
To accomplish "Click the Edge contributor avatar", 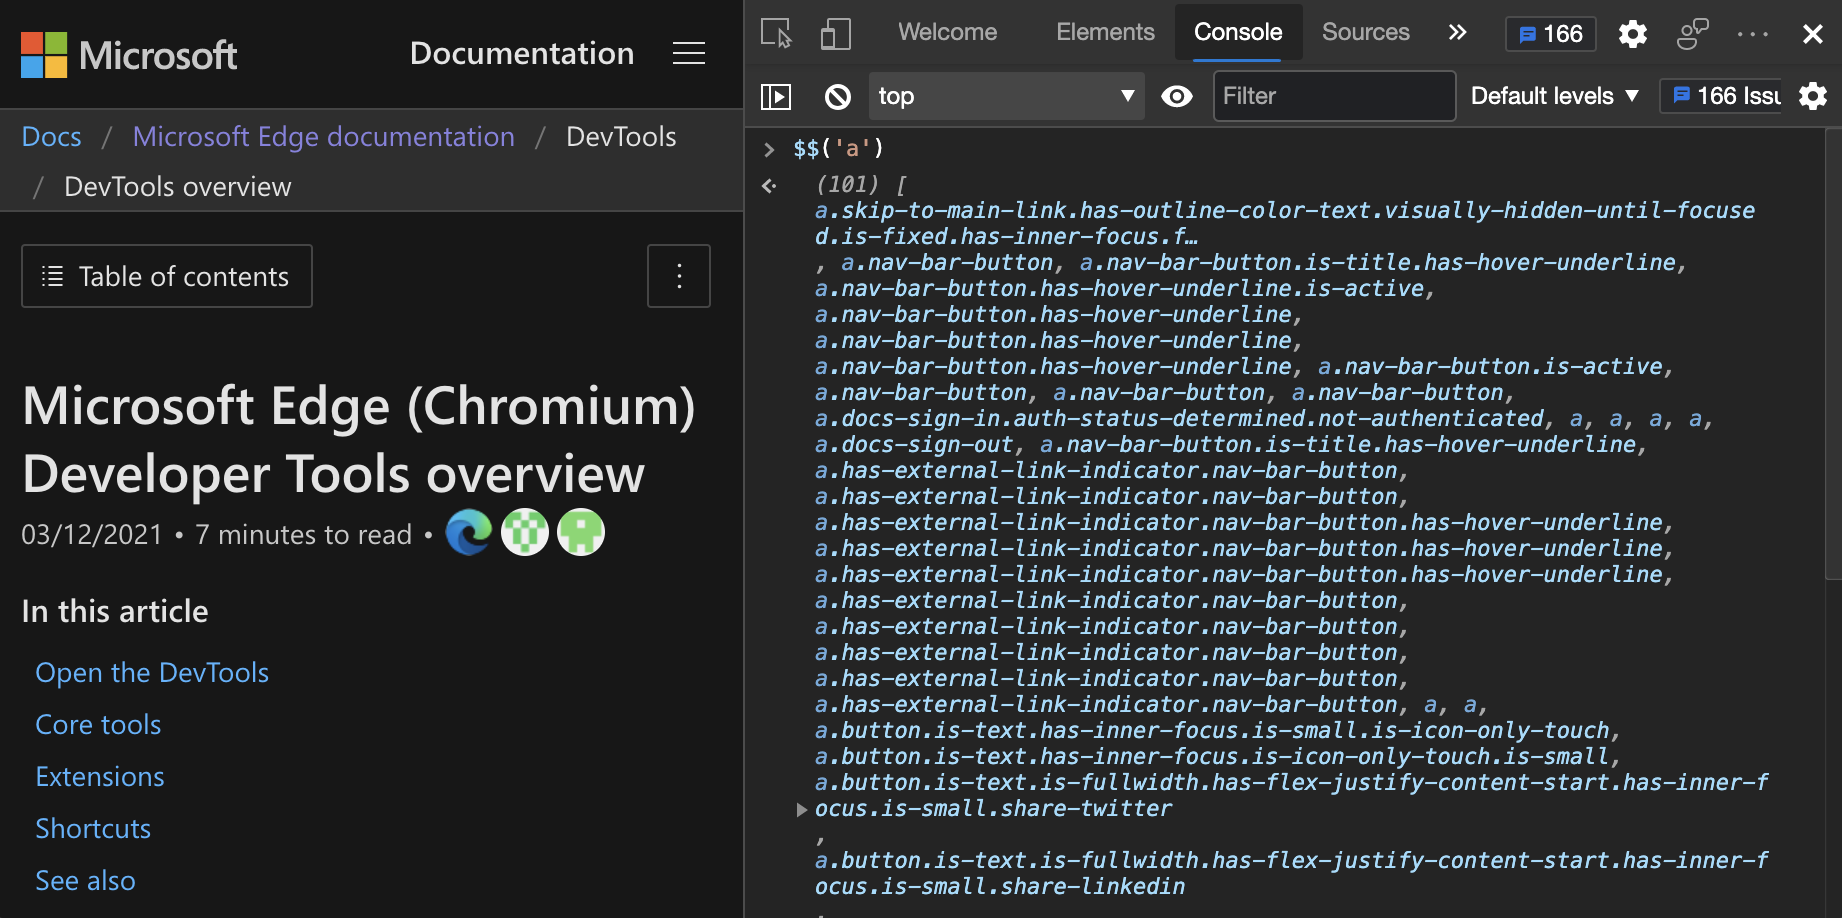I will point(469,532).
